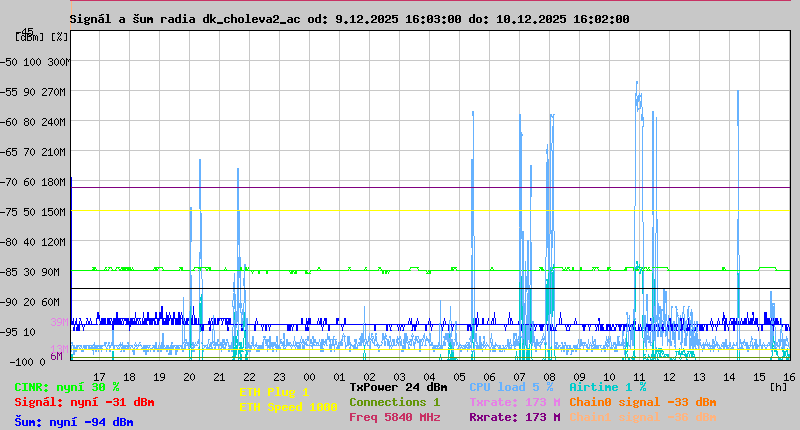800x430 pixels.
Task: Click the '17' hour tick on time axis
Action: (x=99, y=377)
